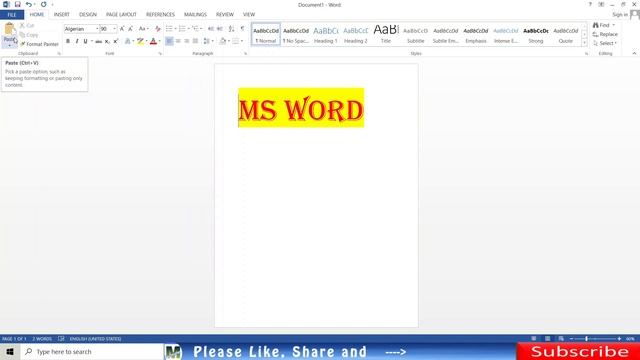Click the highlighted MS WORD text in document
Viewport: 640px width, 360px height.
coord(301,108)
